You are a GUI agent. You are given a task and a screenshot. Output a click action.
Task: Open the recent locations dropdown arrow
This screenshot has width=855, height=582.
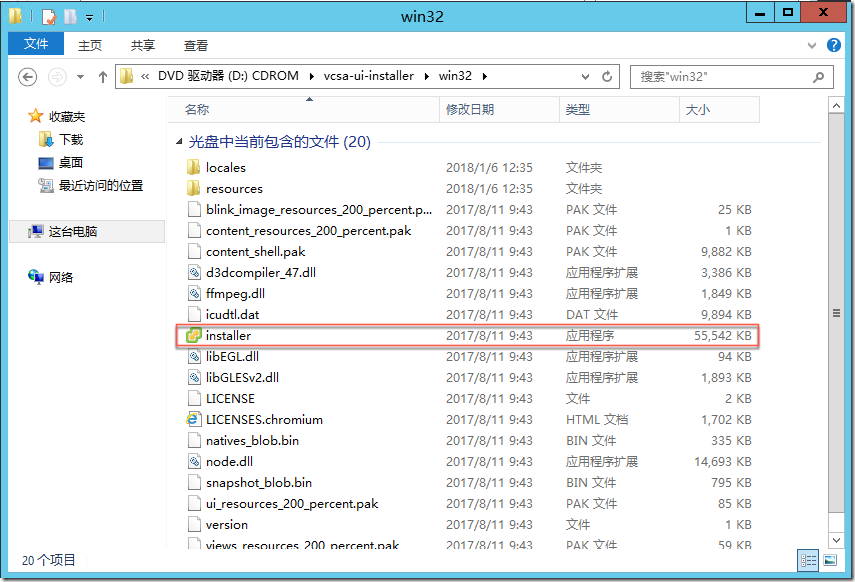click(x=80, y=77)
